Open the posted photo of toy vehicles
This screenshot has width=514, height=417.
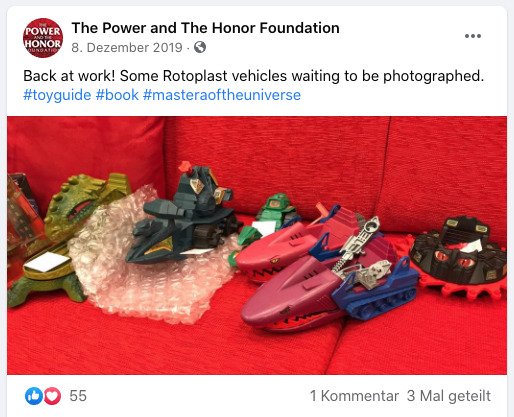point(257,245)
